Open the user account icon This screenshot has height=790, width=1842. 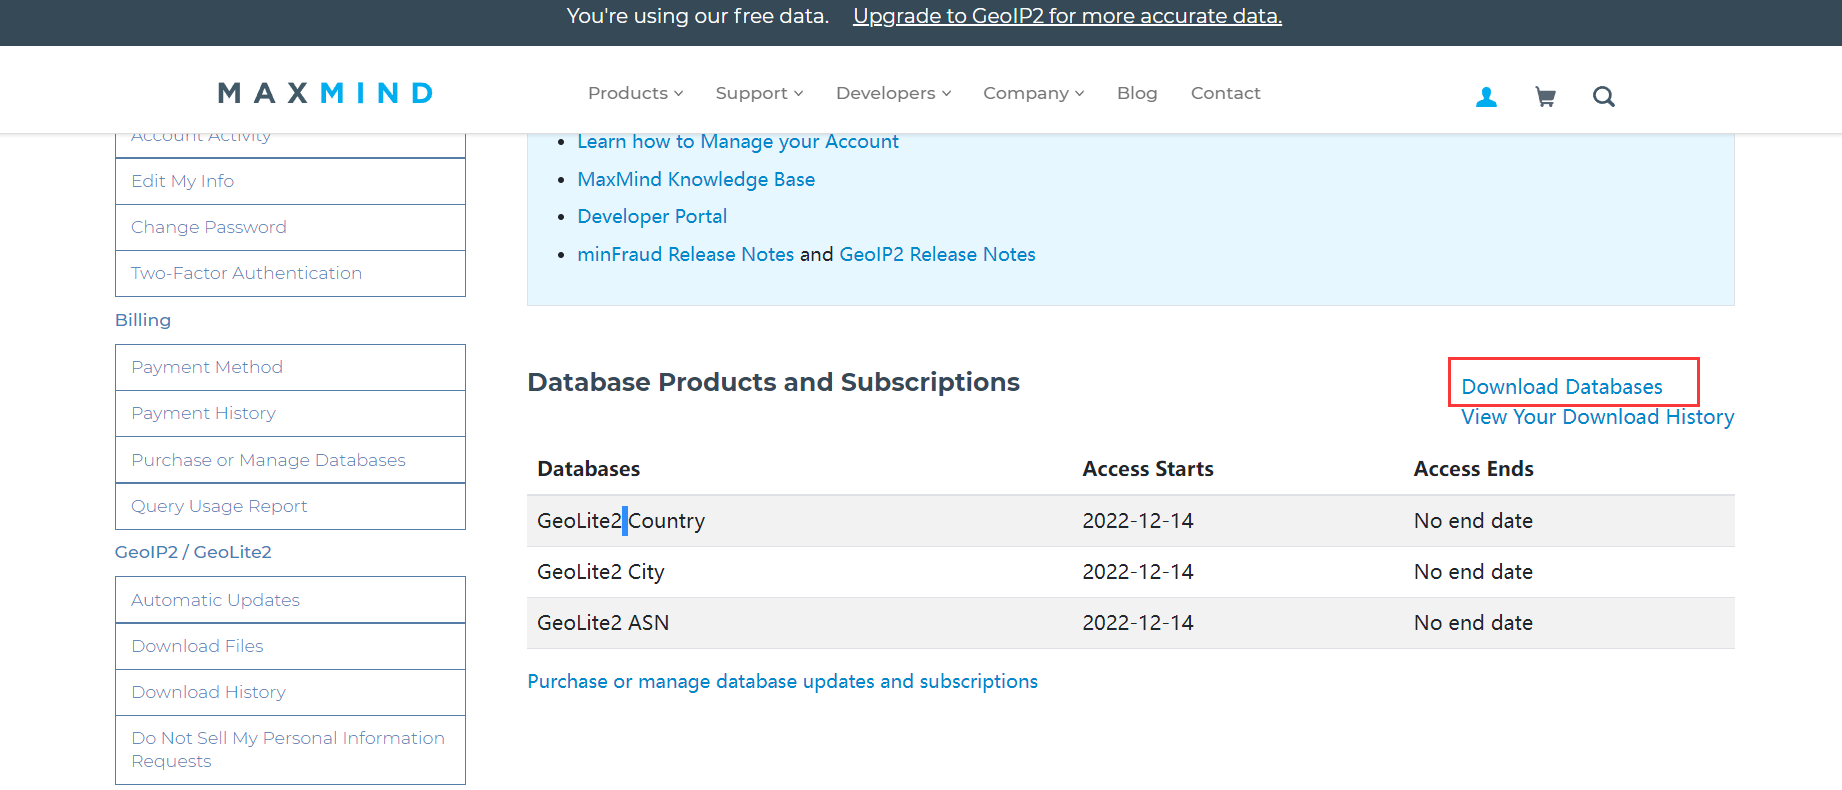pos(1486,97)
